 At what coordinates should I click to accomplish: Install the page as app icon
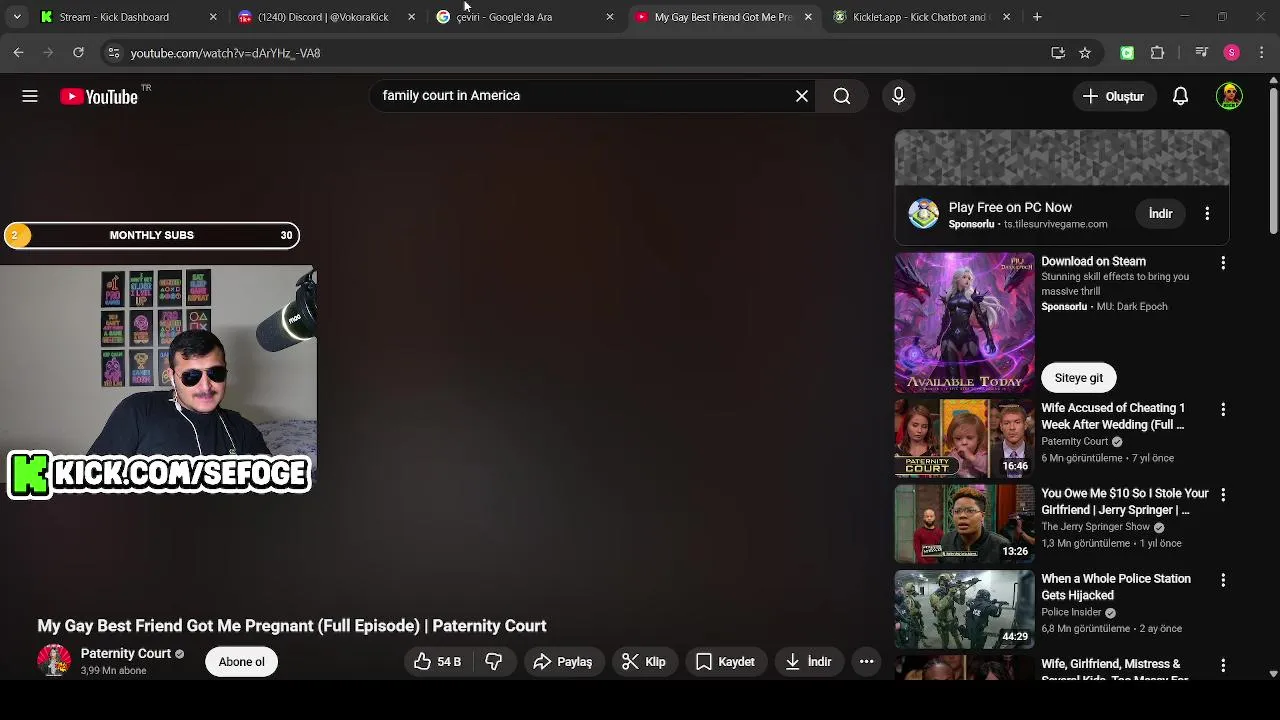tap(1058, 53)
